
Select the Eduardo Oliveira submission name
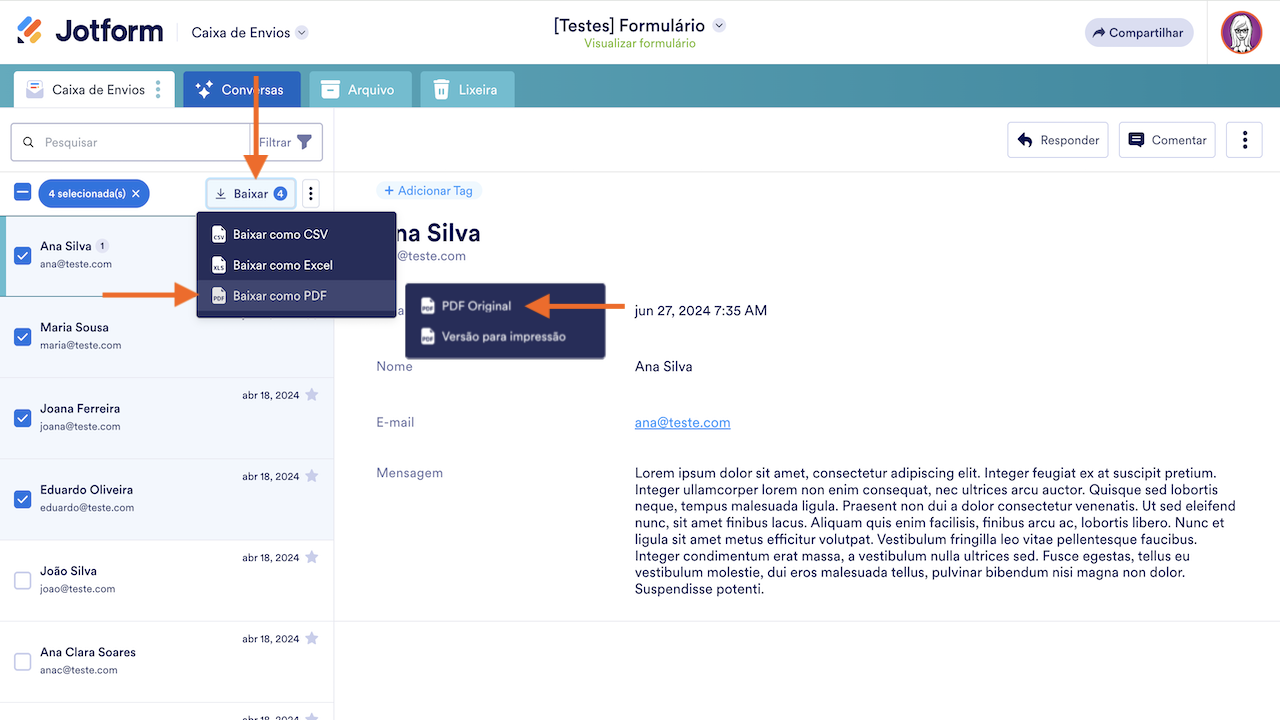(x=86, y=490)
